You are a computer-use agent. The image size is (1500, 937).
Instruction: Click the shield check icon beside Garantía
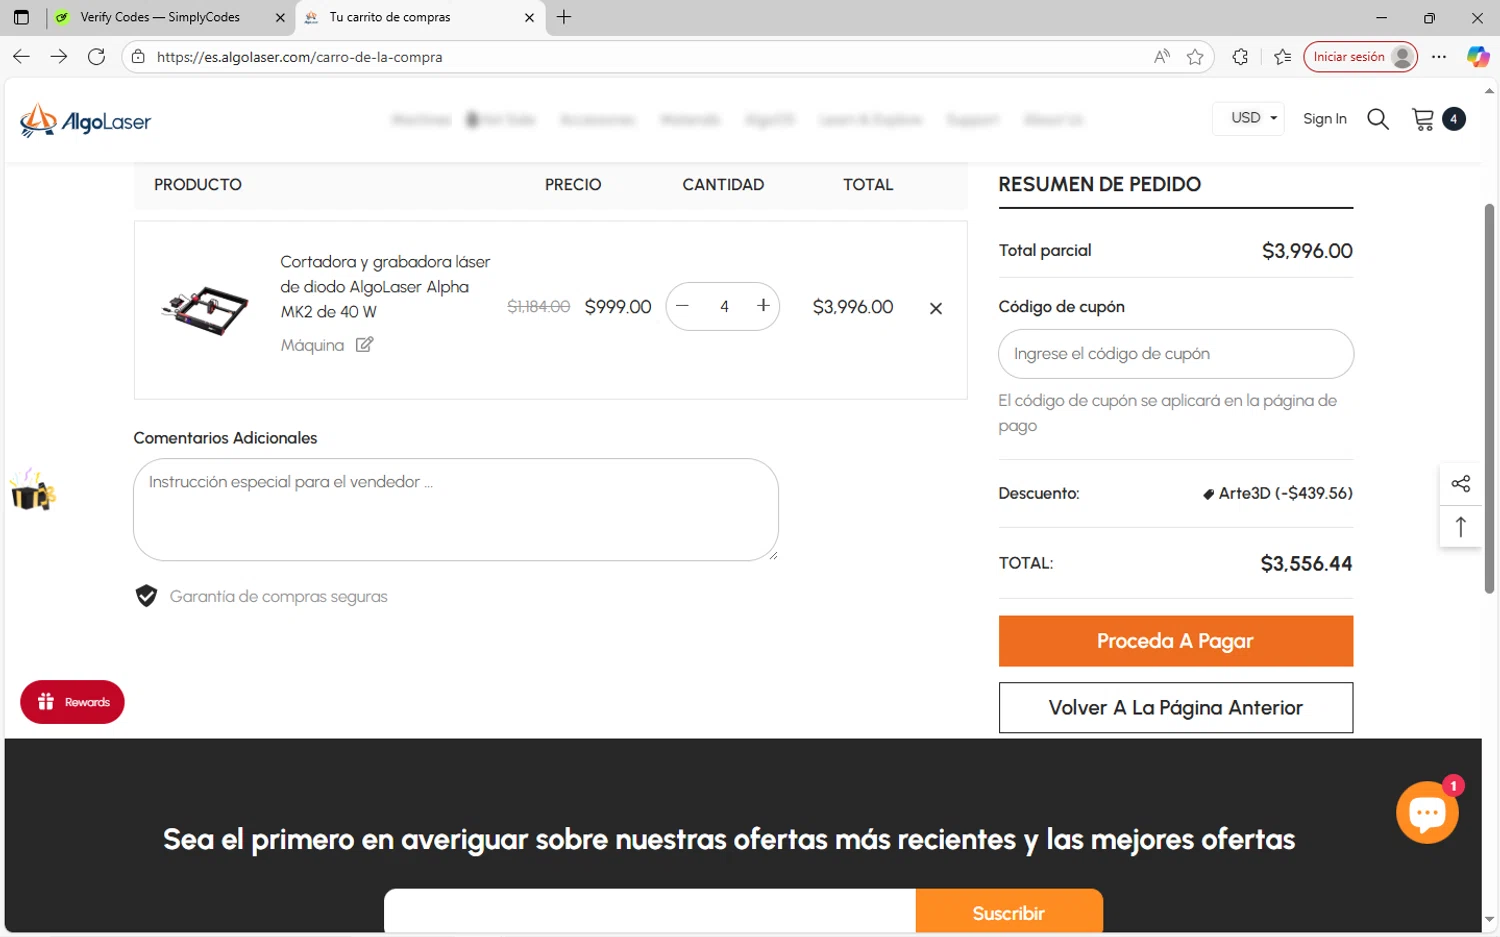coord(147,596)
